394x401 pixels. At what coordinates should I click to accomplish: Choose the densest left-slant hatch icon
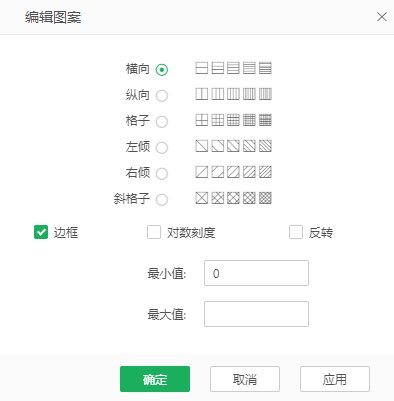(x=265, y=146)
